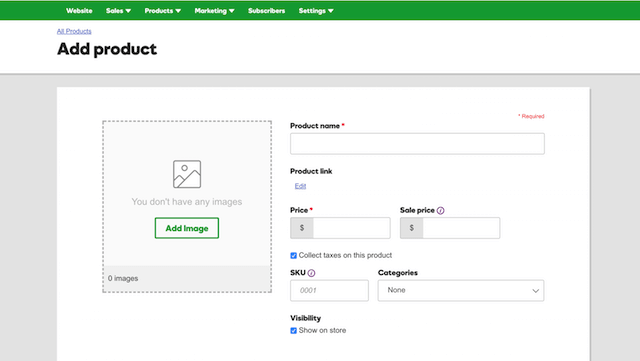
Task: Click the Visibility label
Action: (305, 318)
